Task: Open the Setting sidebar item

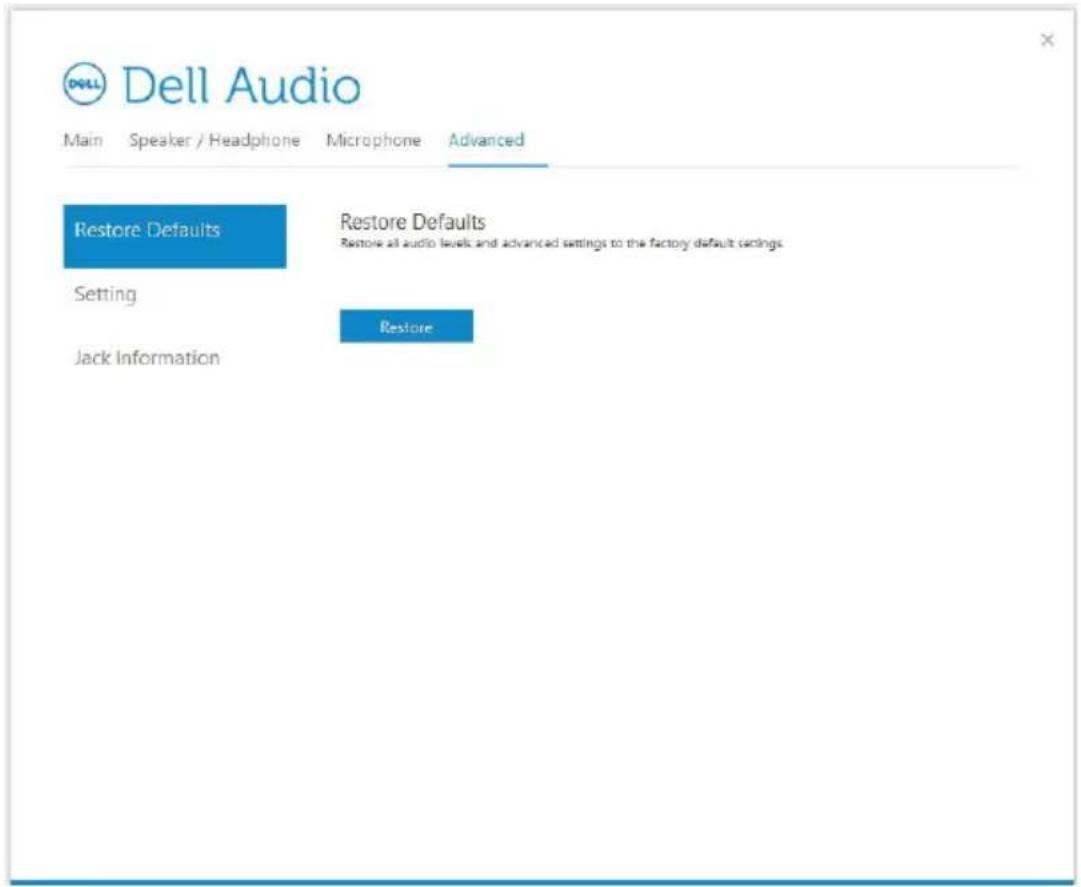Action: [105, 294]
